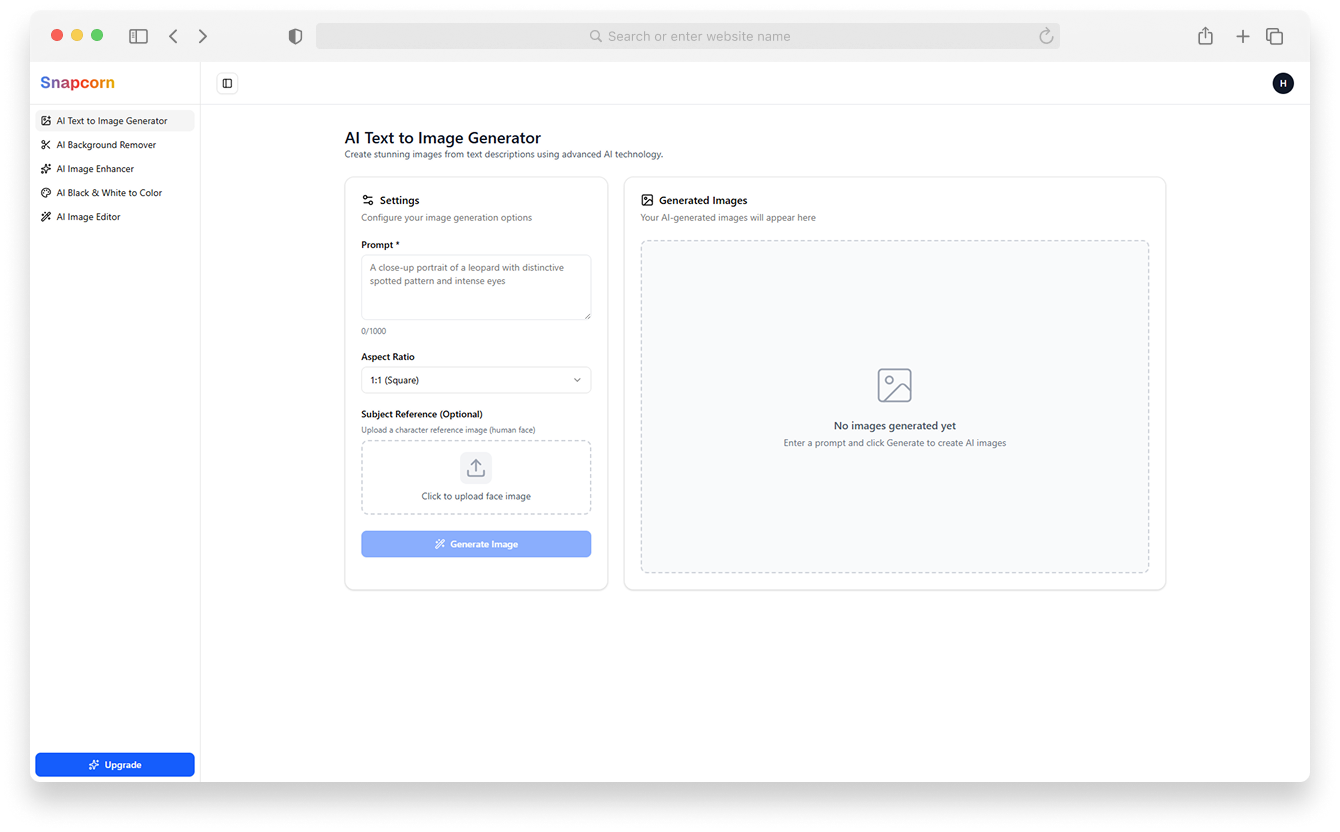This screenshot has width=1340, height=832.
Task: Go back with the Safari back arrow
Action: pos(173,36)
